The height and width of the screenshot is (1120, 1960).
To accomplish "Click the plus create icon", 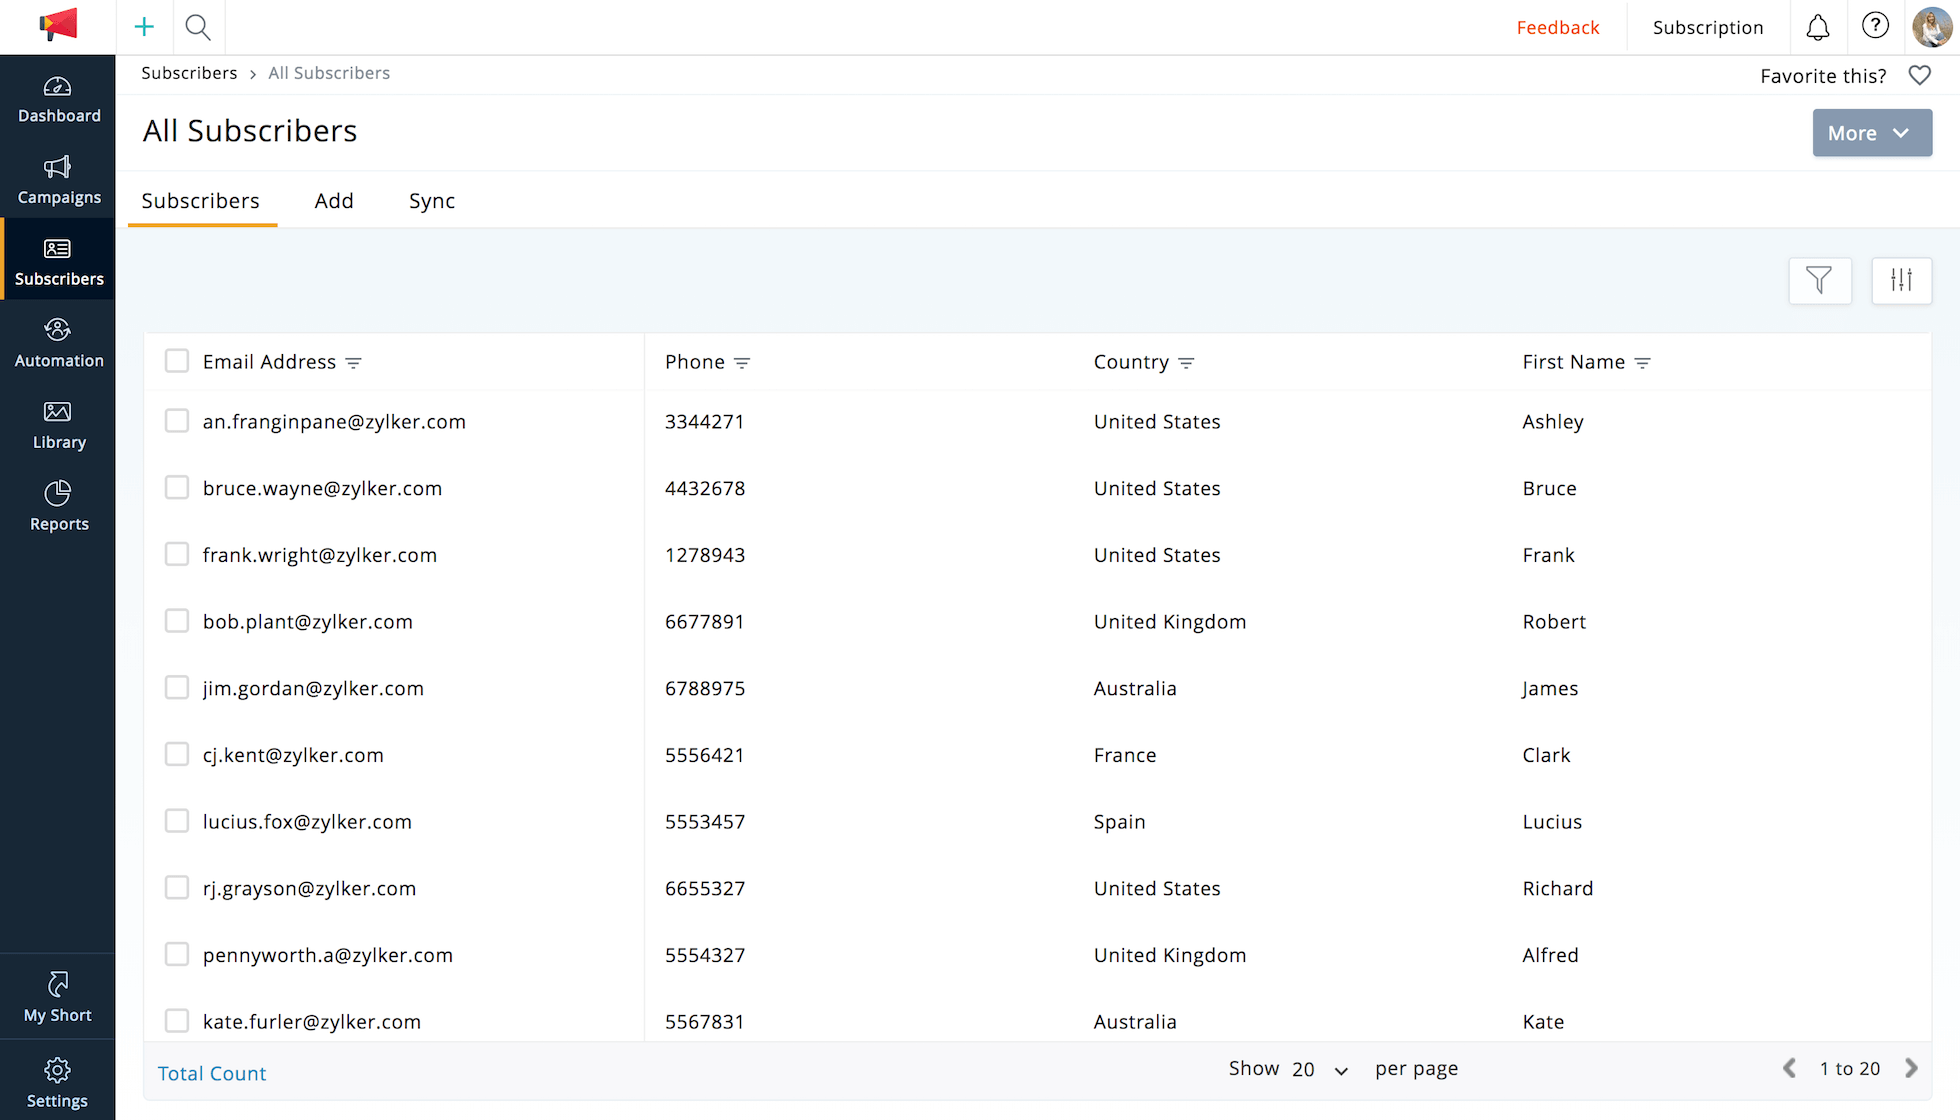I will click(144, 27).
